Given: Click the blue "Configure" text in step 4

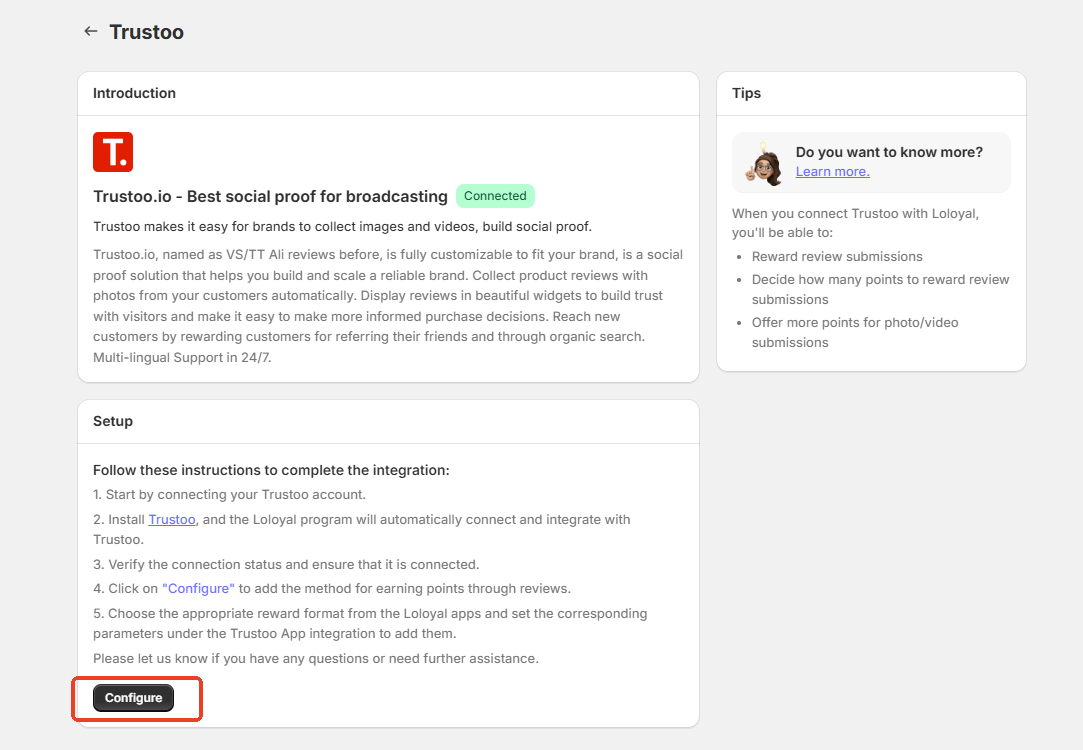Looking at the screenshot, I should point(198,589).
